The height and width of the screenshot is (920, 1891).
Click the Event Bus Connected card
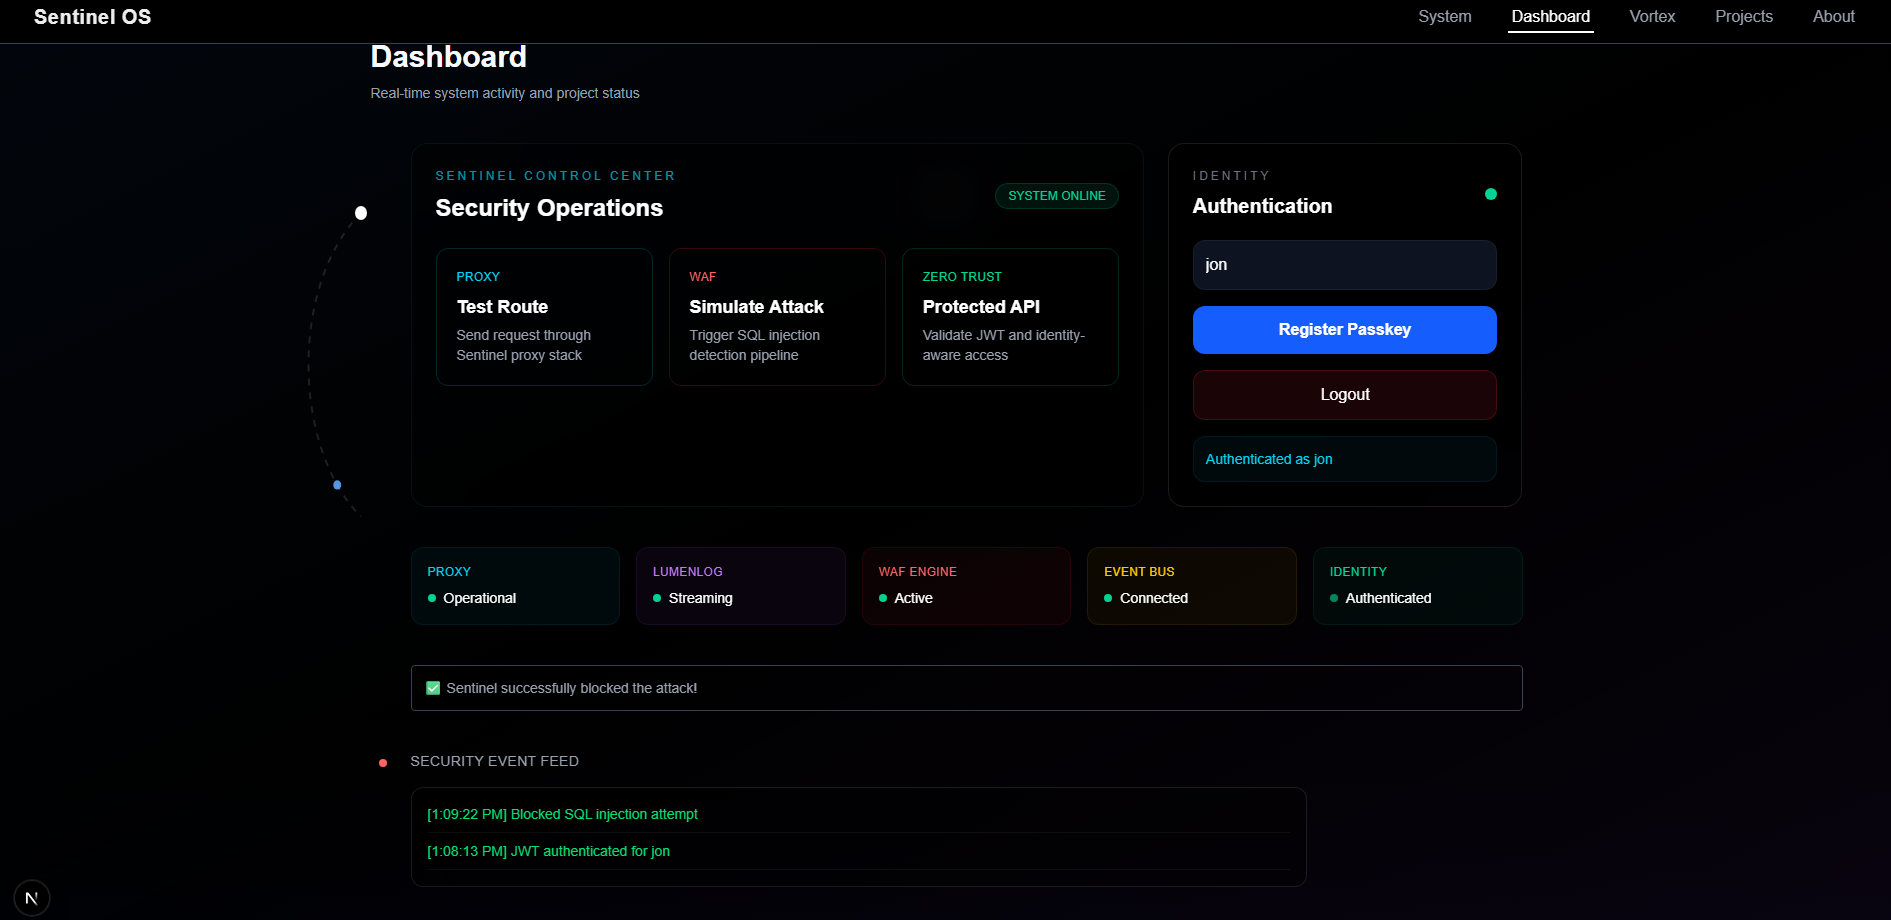[x=1192, y=586]
